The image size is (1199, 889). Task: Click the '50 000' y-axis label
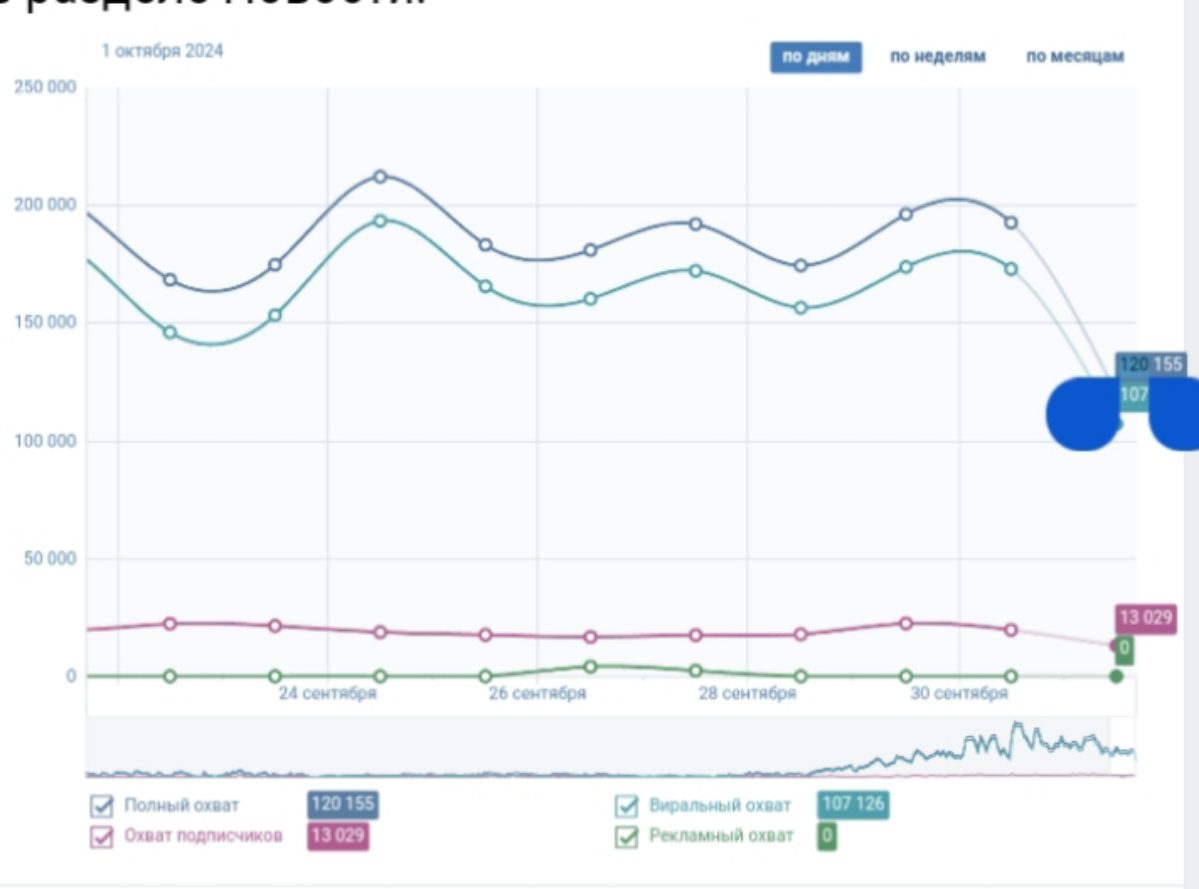coord(50,559)
